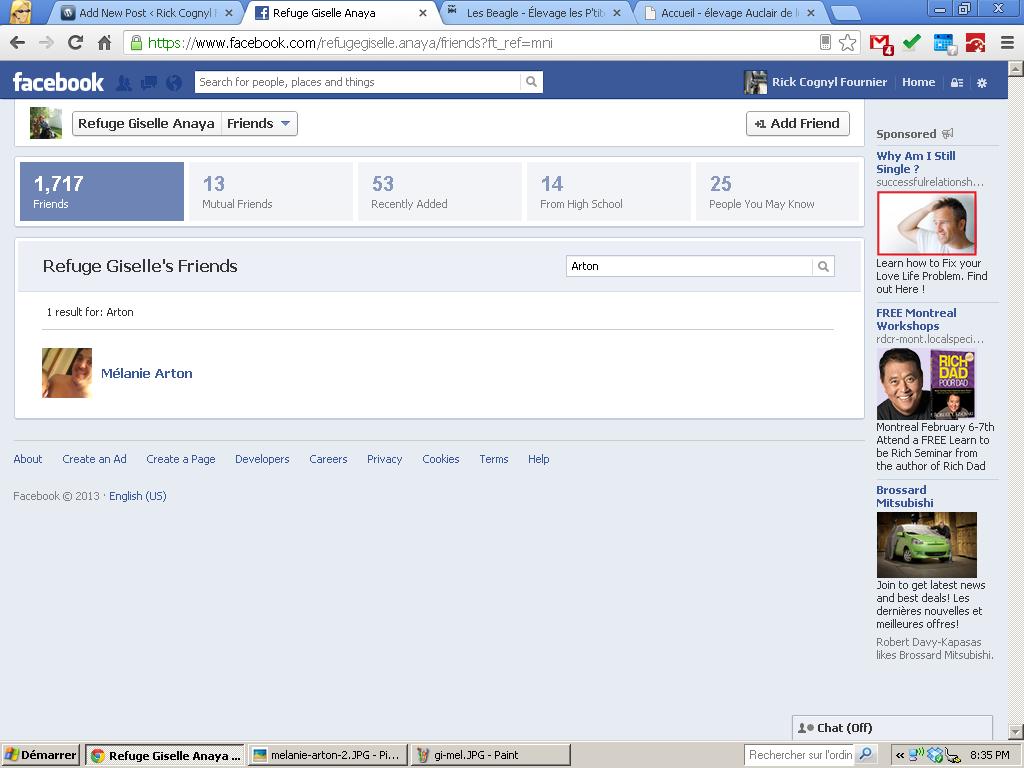The width and height of the screenshot is (1024, 768).
Task: Open the Chrome menu hamburger icon
Action: click(1008, 43)
